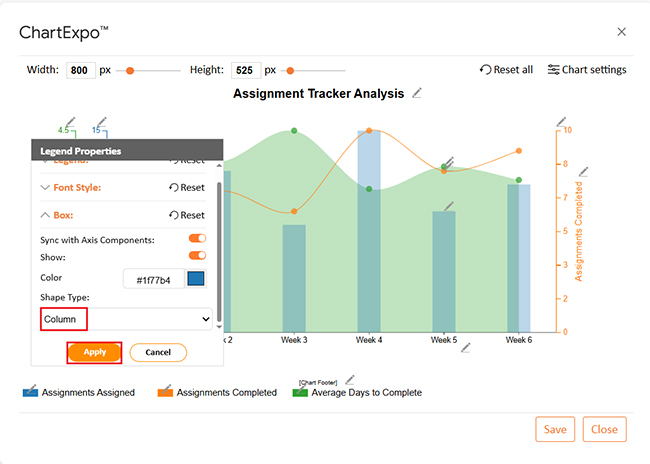Reset the Box settings
Viewport: 650px width, 464px height.
(x=186, y=214)
